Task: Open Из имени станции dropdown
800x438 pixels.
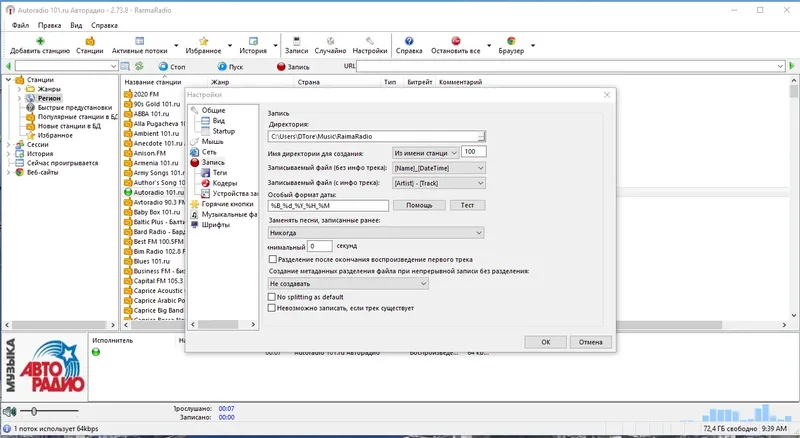Action: pyautogui.click(x=426, y=152)
